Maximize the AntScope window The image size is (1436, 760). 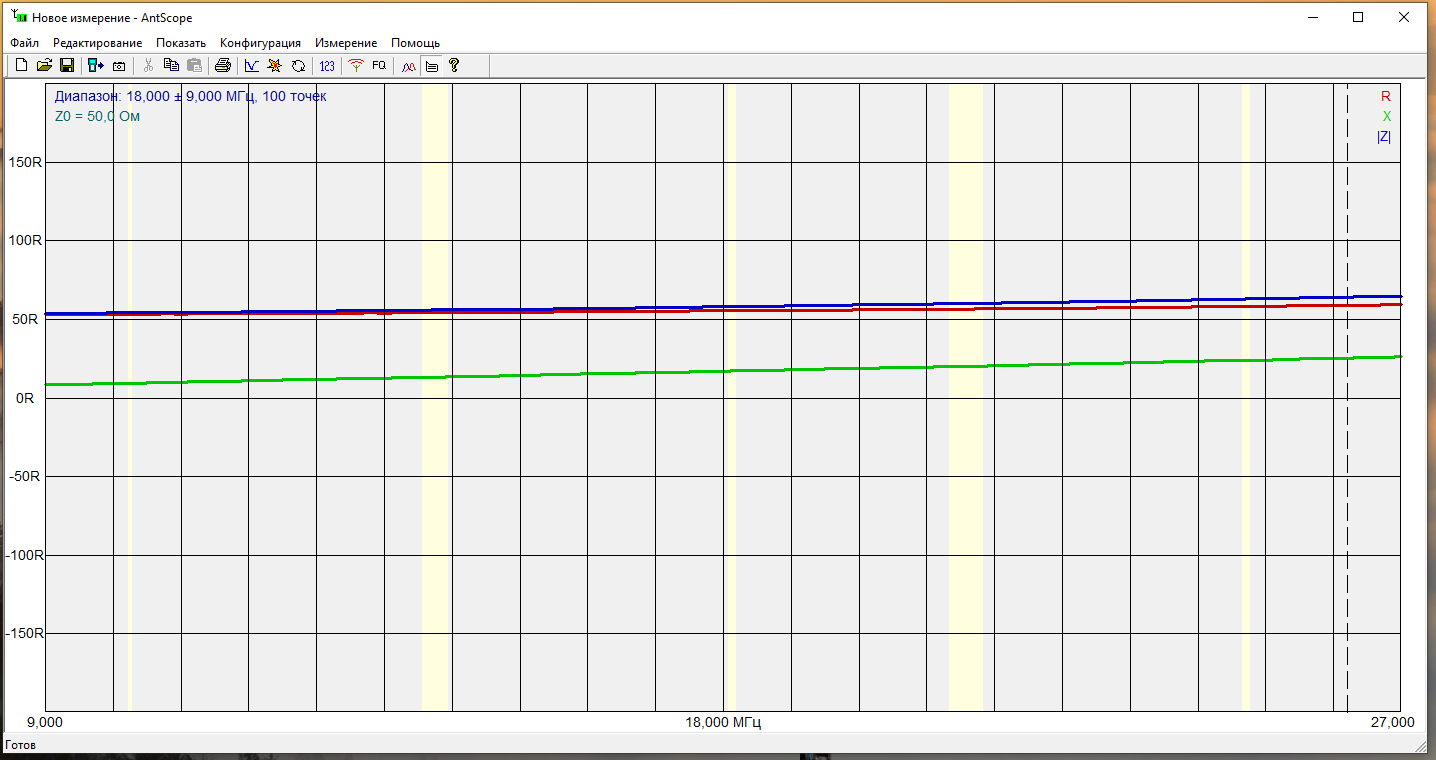point(1357,17)
